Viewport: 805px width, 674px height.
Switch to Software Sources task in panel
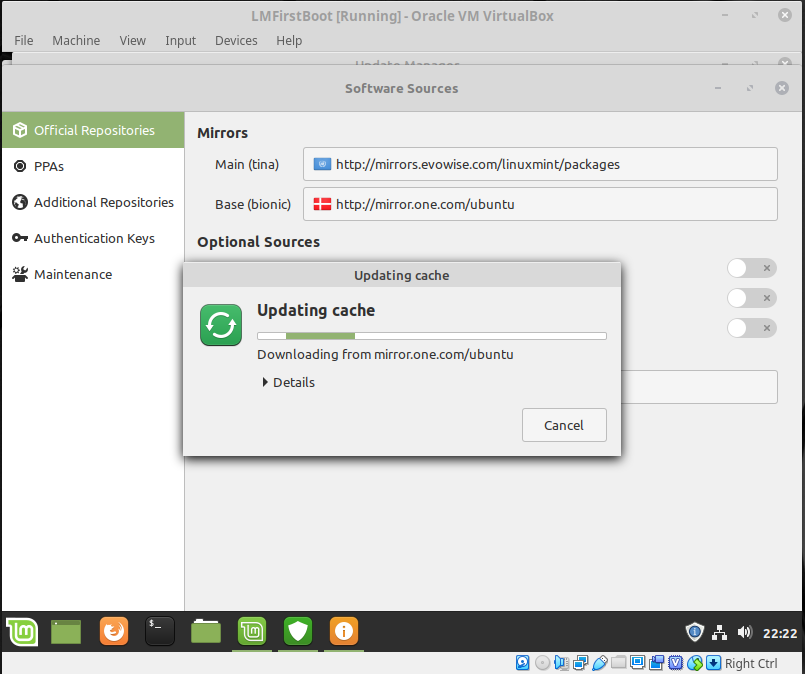click(252, 631)
